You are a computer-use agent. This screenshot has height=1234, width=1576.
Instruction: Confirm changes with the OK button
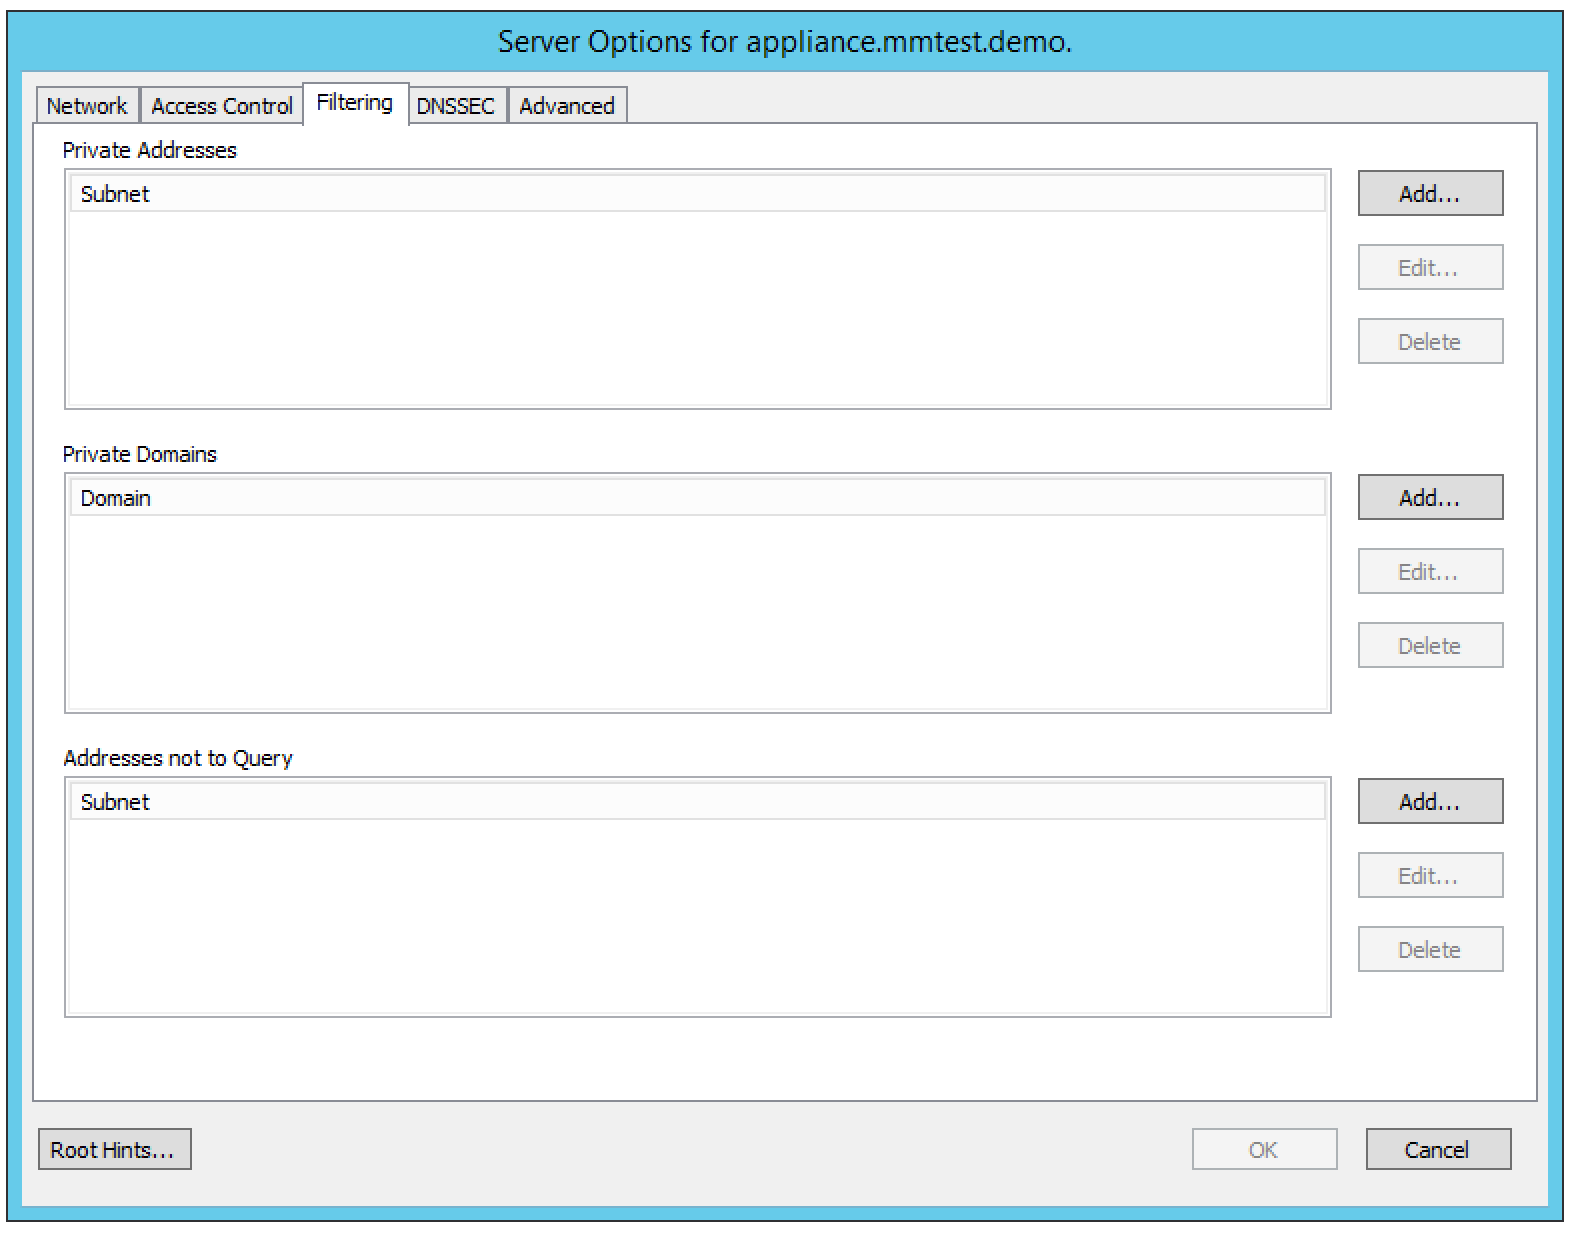(1263, 1150)
